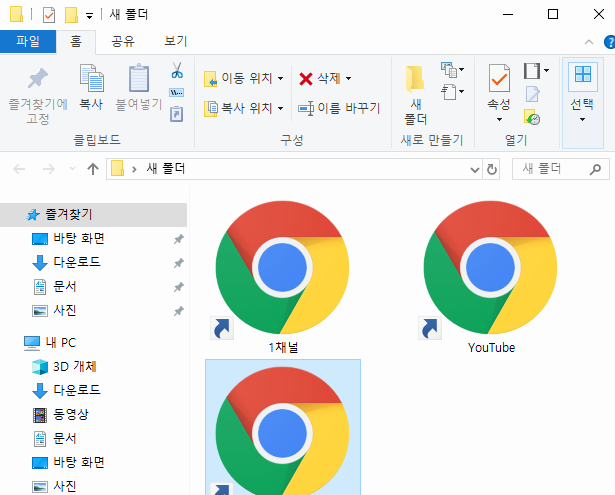This screenshot has height=495, width=615.
Task: Open the address bar history dropdown
Action: point(475,169)
